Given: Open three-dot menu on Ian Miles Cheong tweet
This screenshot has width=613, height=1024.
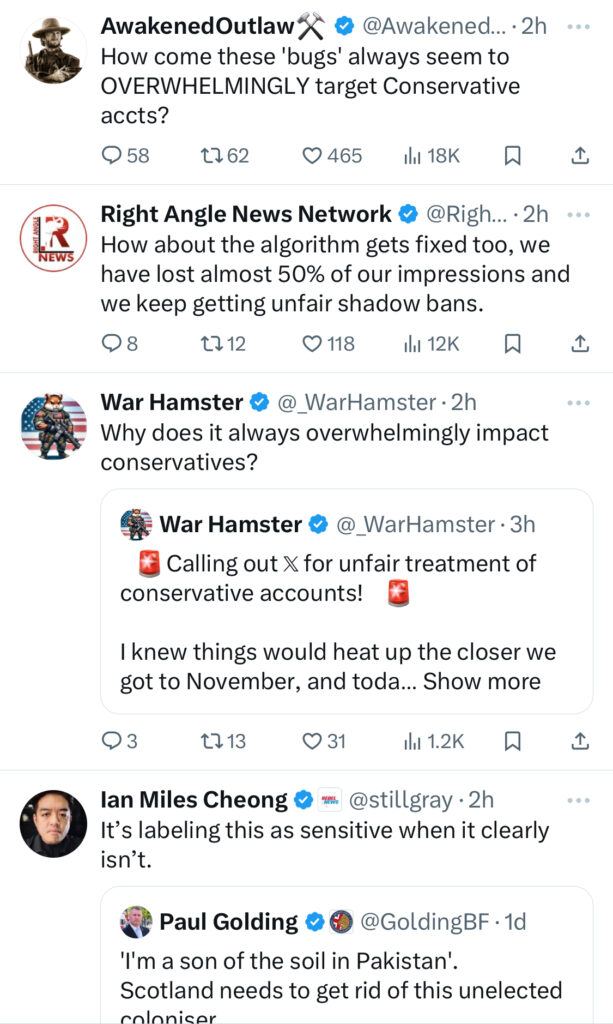Looking at the screenshot, I should [x=578, y=800].
